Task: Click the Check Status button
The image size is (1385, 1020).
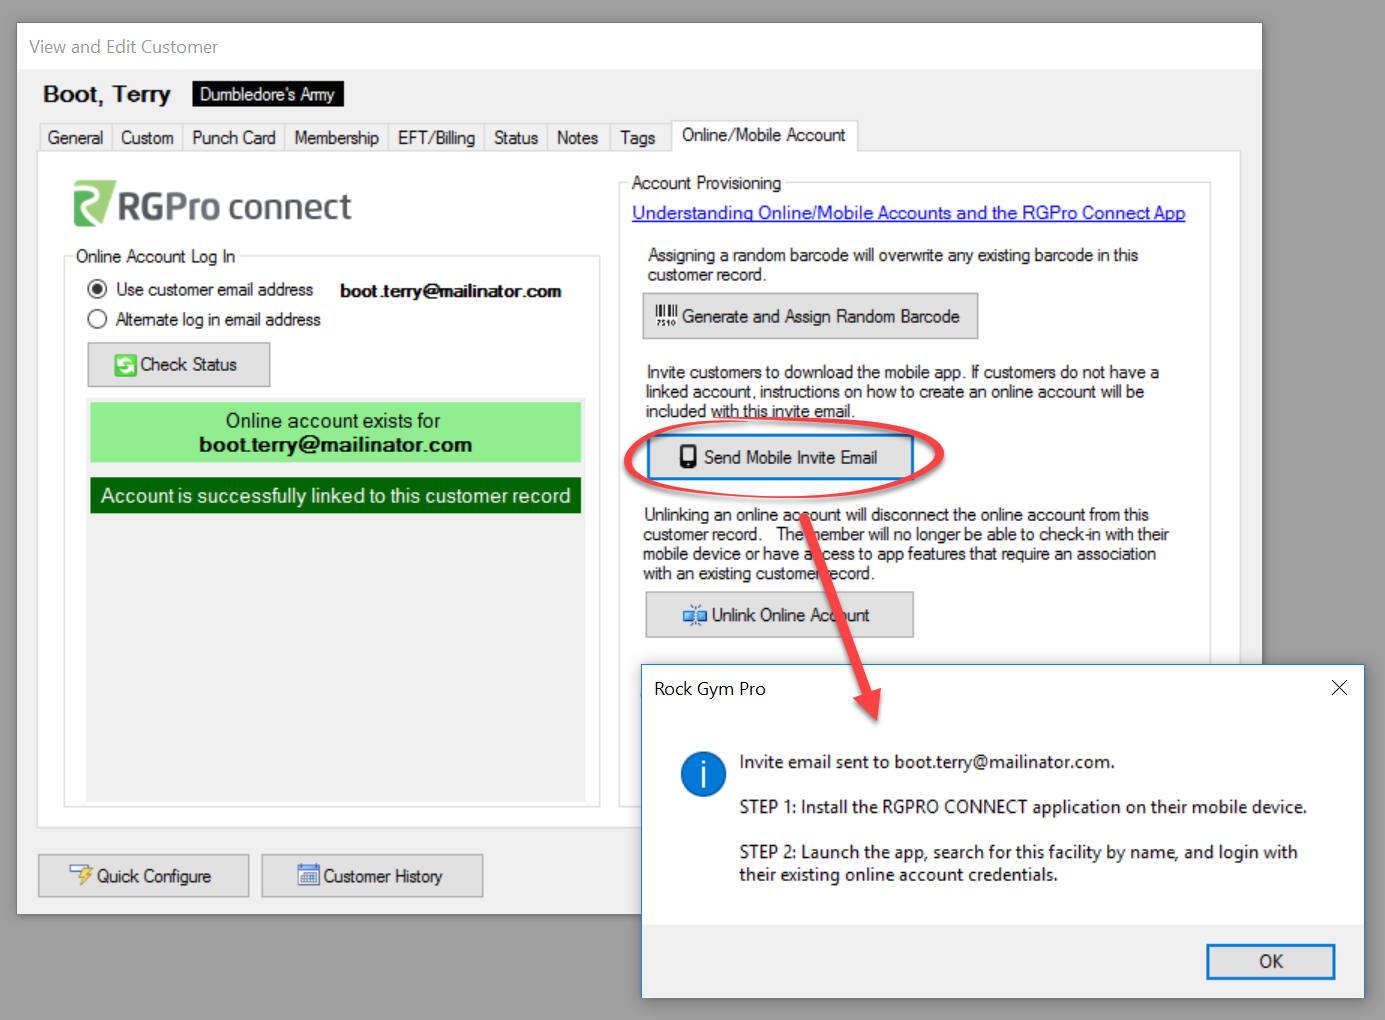Action: tap(179, 365)
